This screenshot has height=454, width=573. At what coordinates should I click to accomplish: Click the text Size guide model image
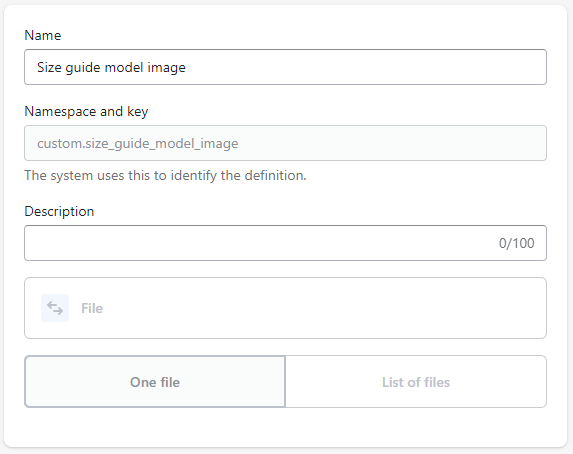click(x=111, y=68)
